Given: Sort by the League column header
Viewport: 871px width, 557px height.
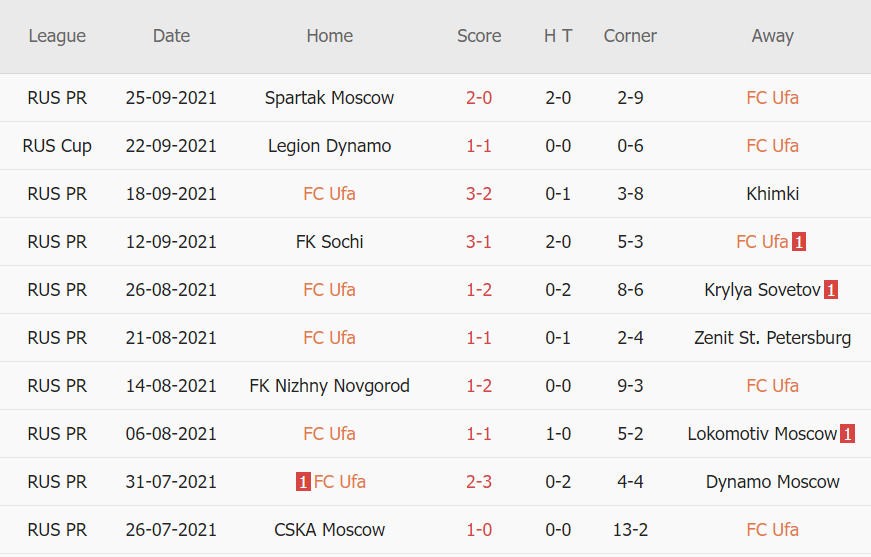Looking at the screenshot, I should click(57, 36).
